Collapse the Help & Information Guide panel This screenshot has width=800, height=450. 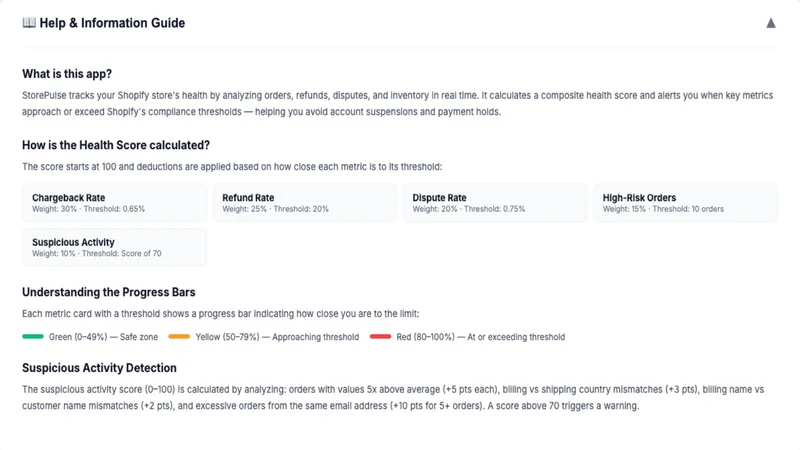coord(770,23)
